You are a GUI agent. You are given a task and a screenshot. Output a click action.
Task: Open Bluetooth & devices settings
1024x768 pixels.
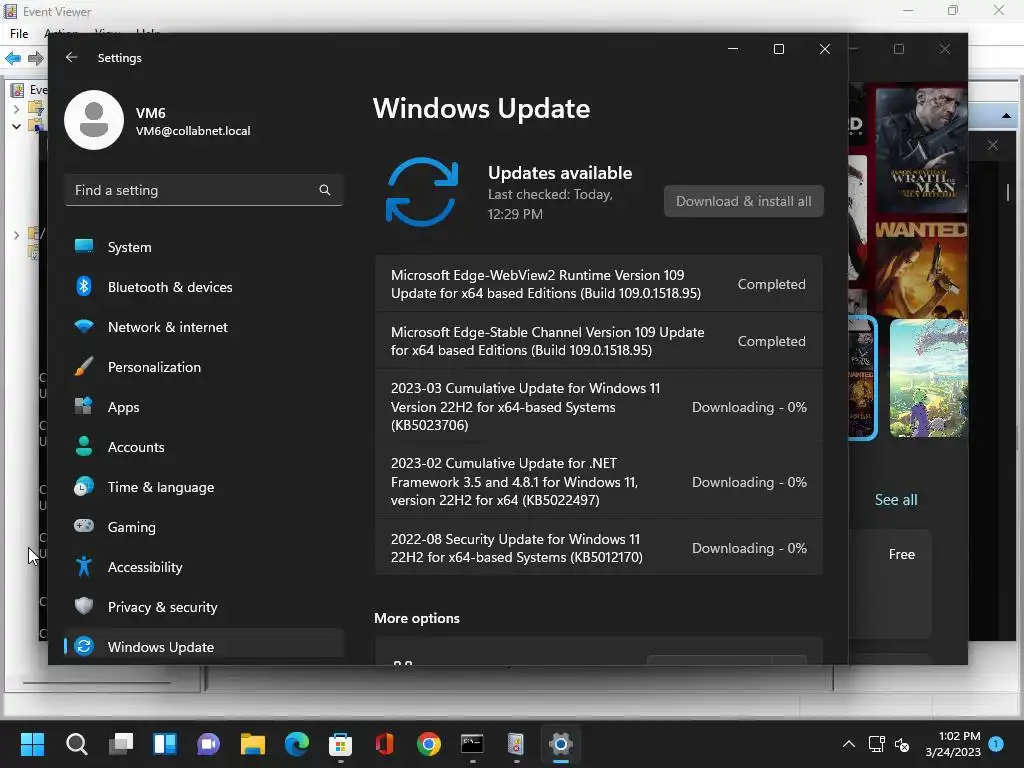204,287
